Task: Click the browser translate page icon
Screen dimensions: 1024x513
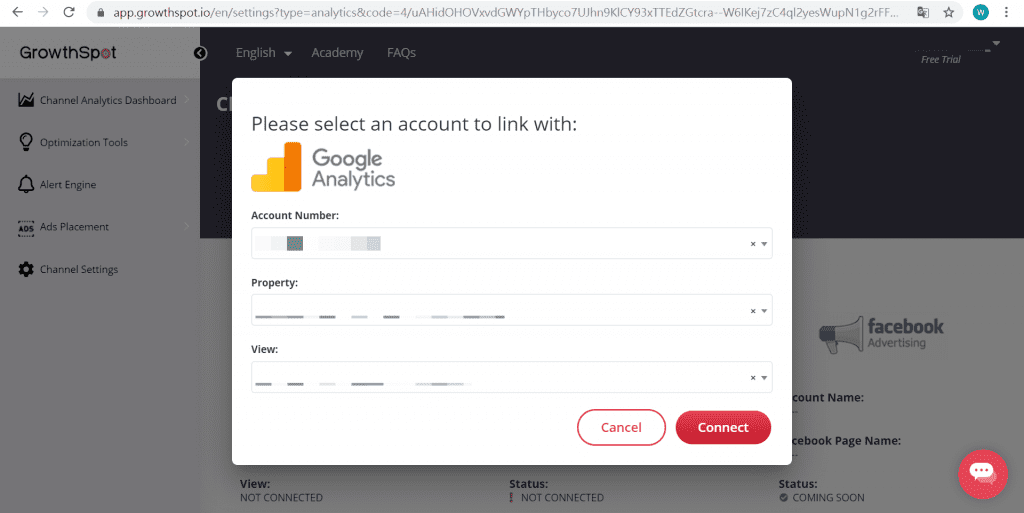Action: [923, 12]
